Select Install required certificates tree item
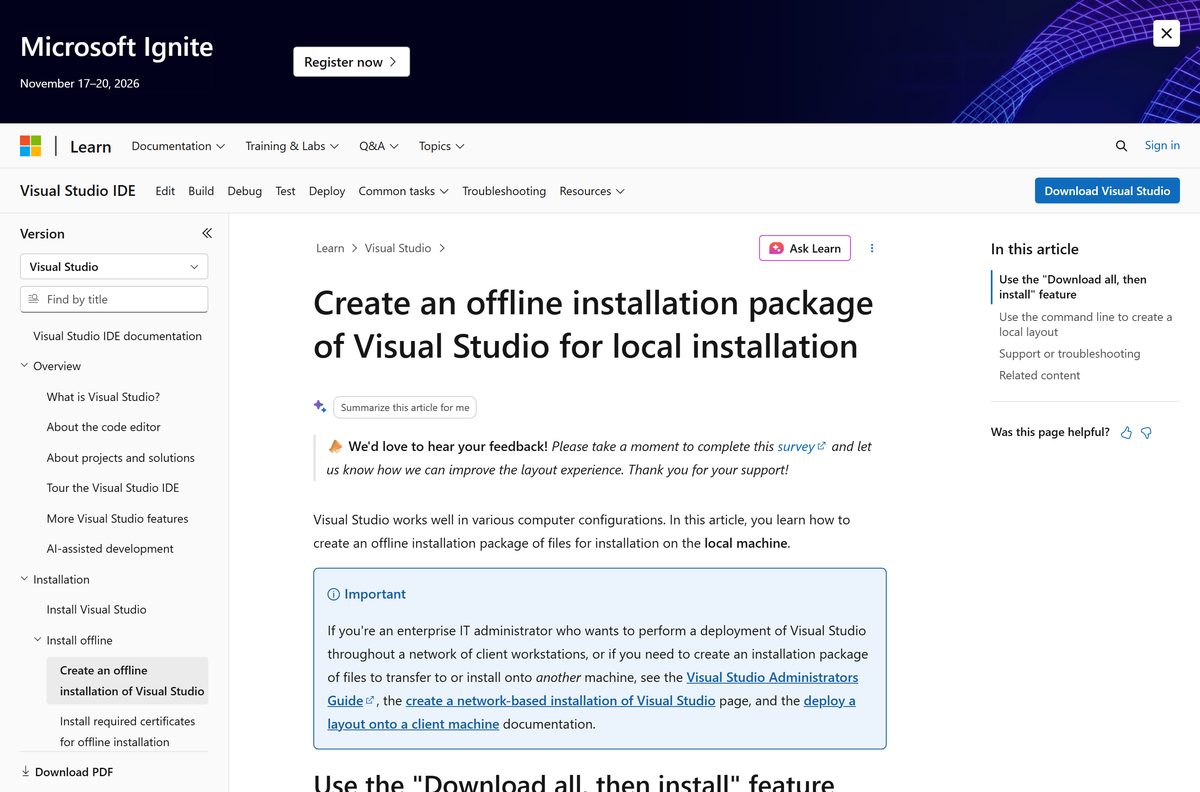1200x792 pixels. (x=127, y=731)
